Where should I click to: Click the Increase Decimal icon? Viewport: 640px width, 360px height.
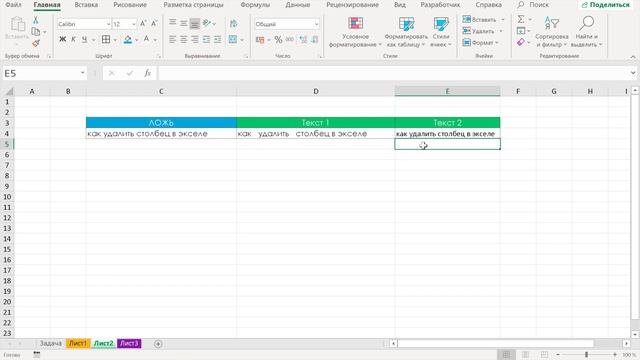click(303, 40)
